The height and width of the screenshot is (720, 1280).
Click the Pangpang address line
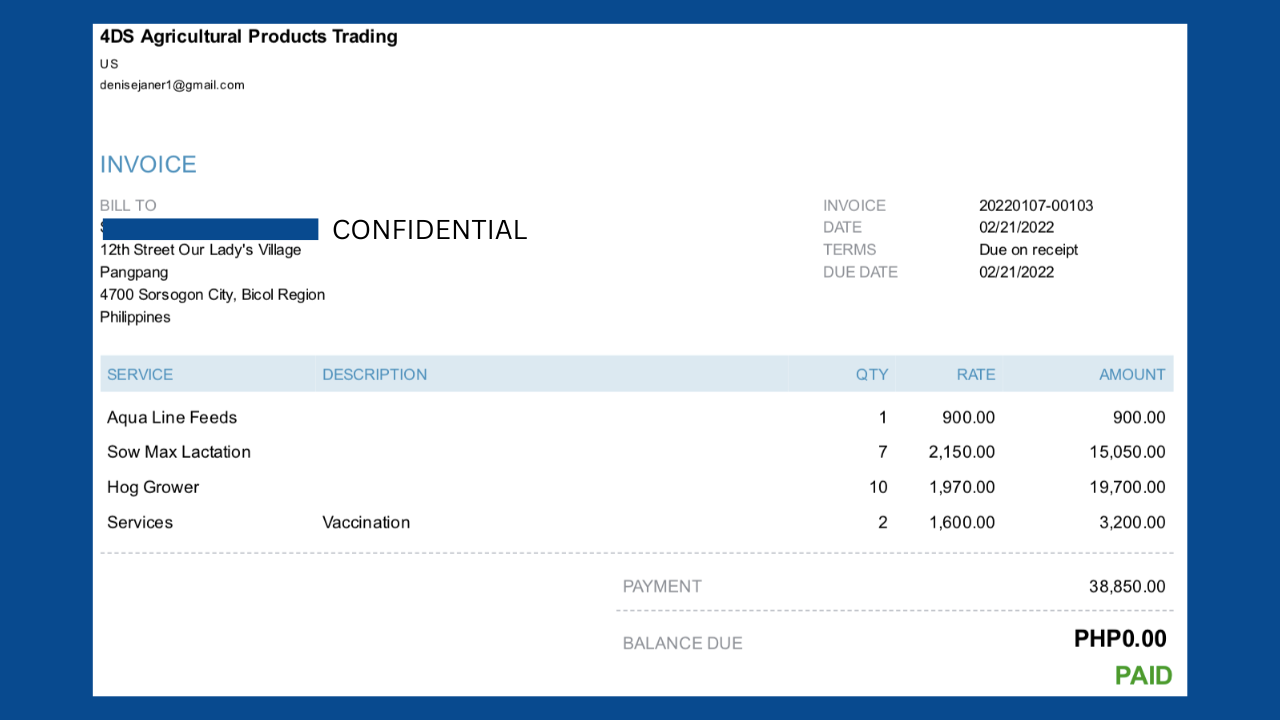pyautogui.click(x=134, y=272)
